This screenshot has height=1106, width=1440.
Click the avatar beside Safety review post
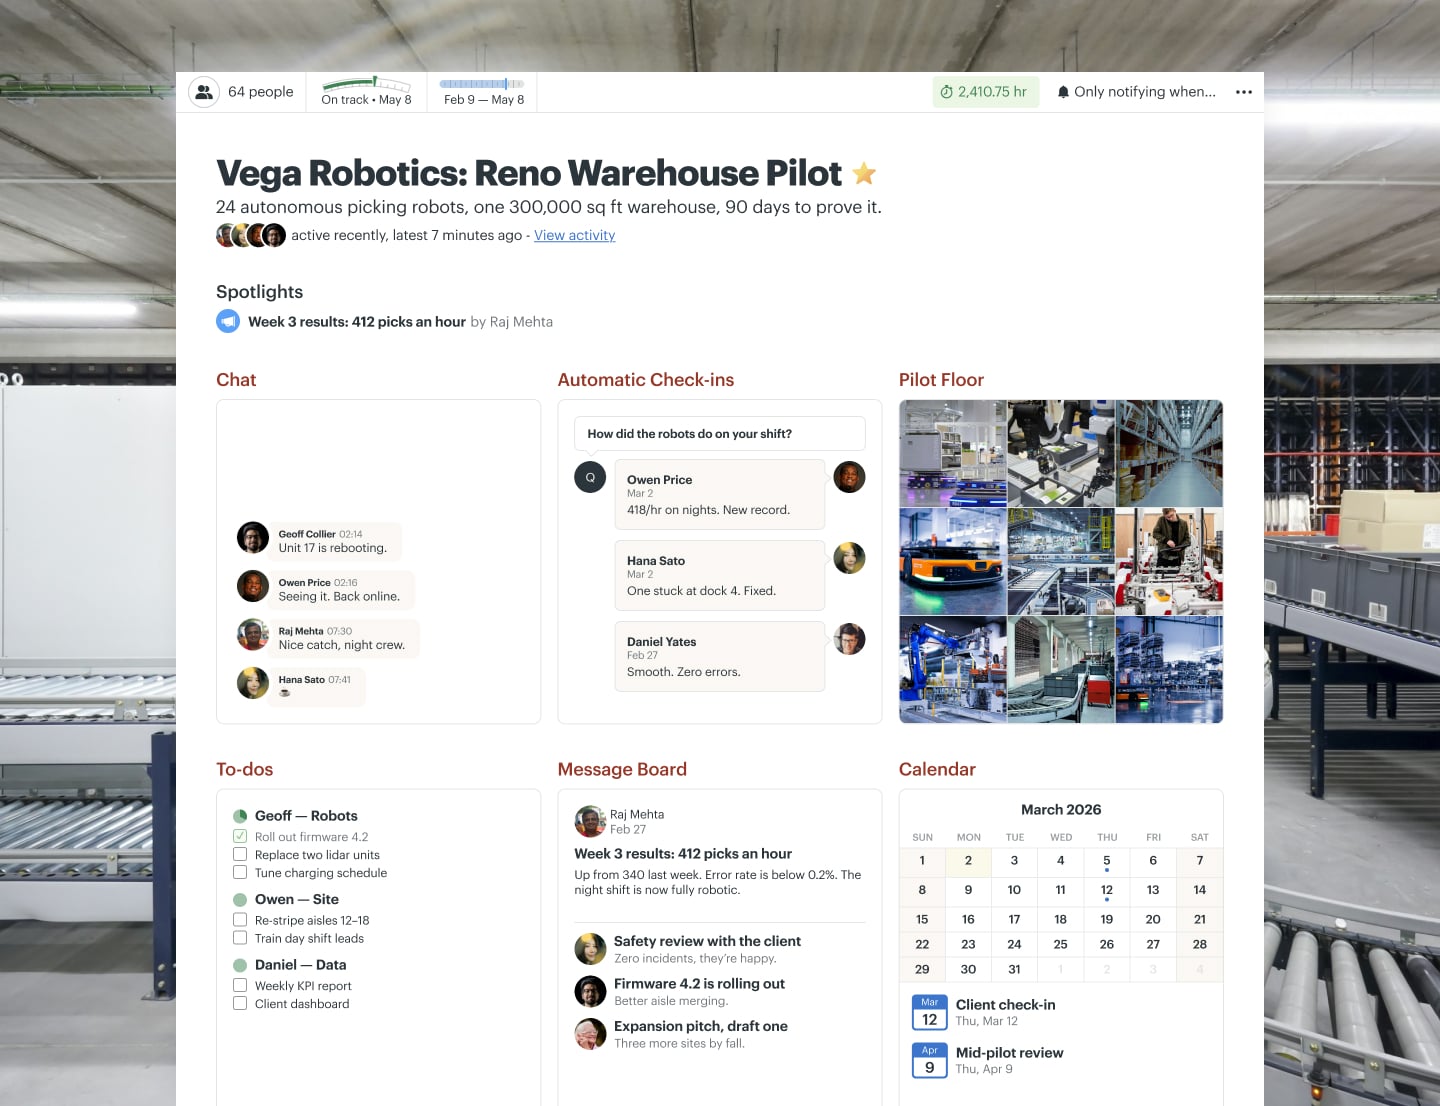pyautogui.click(x=590, y=949)
